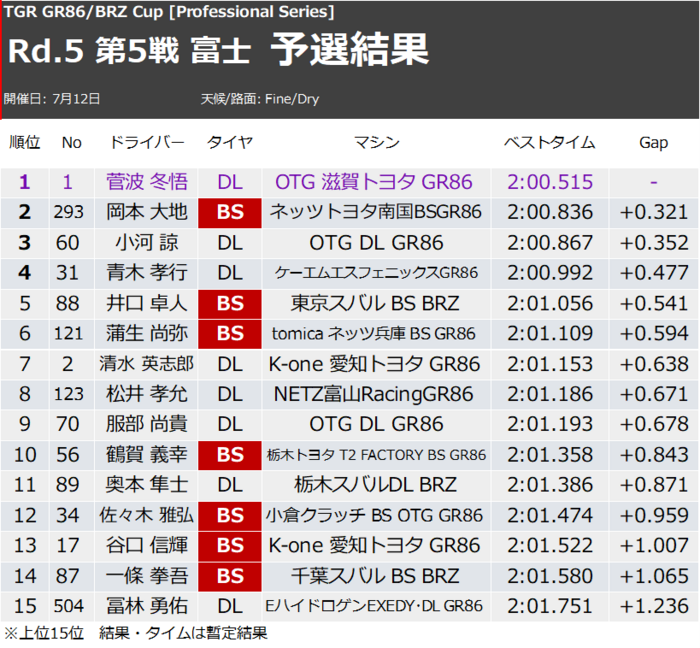Click the weather info Fine/Dry

tap(292, 99)
